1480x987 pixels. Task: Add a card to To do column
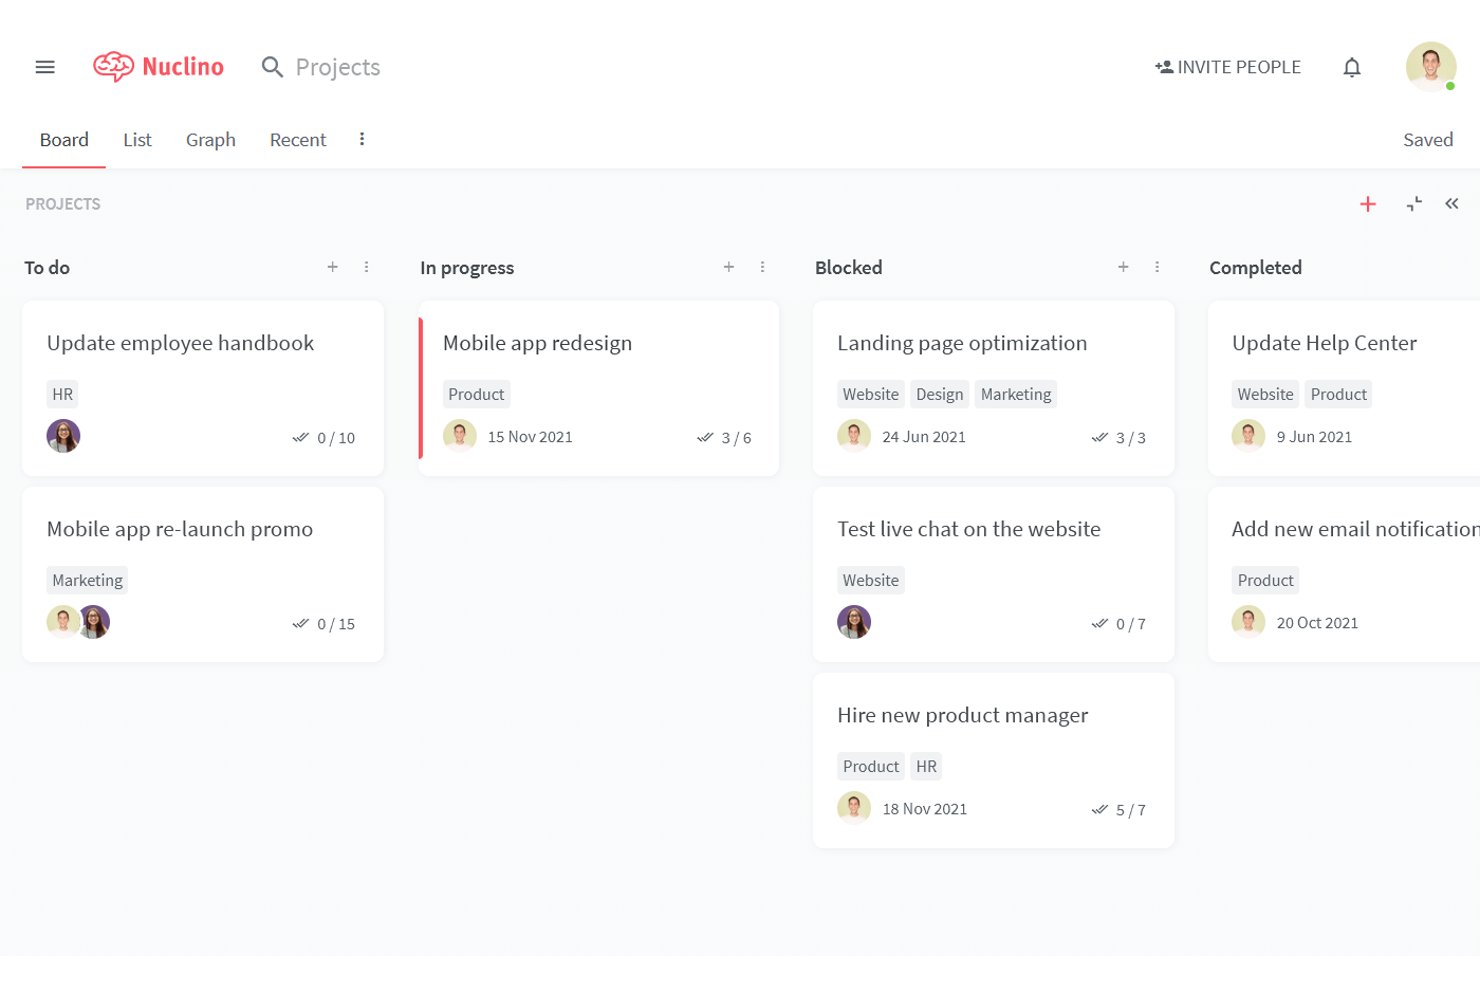coord(332,267)
